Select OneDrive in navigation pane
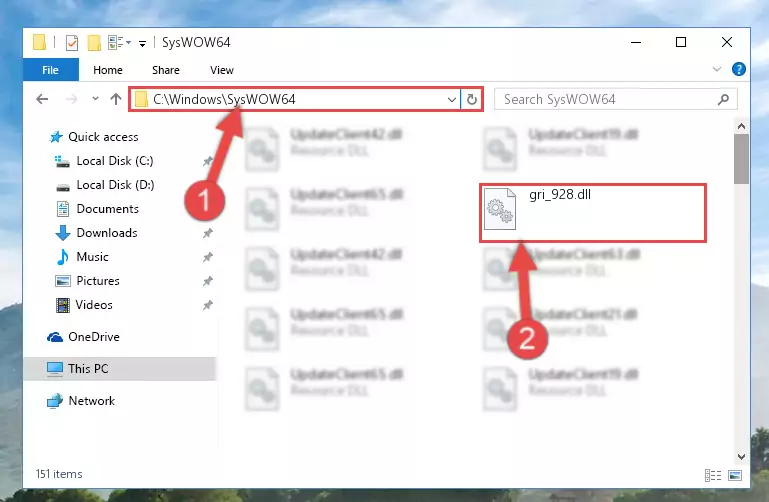The width and height of the screenshot is (769, 502). (94, 337)
